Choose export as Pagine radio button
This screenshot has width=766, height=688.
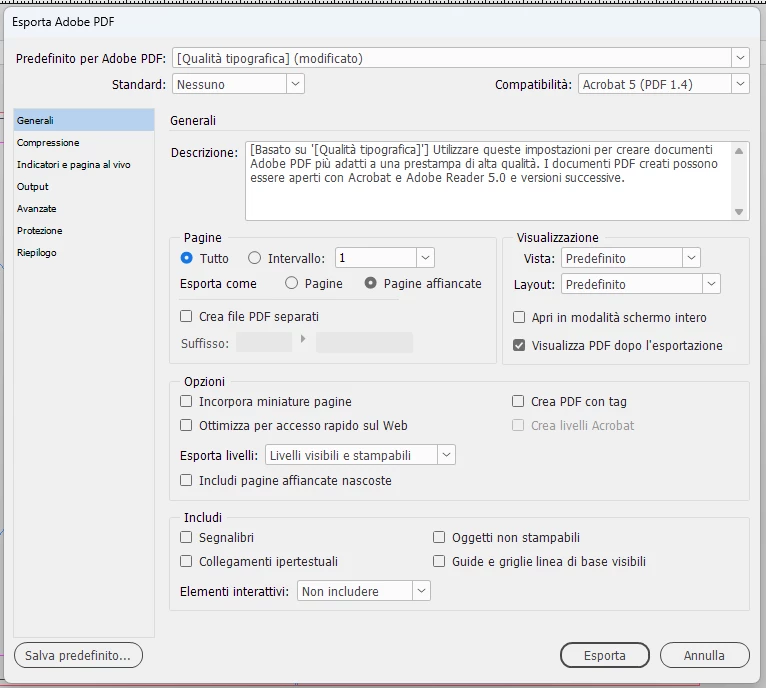(291, 283)
